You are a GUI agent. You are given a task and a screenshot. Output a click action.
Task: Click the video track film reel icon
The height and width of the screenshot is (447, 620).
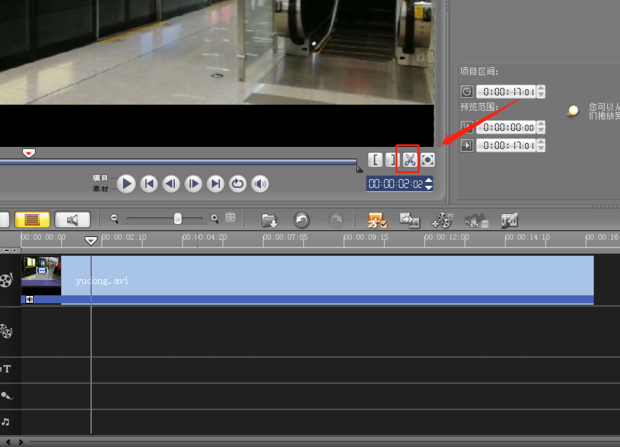[6, 280]
